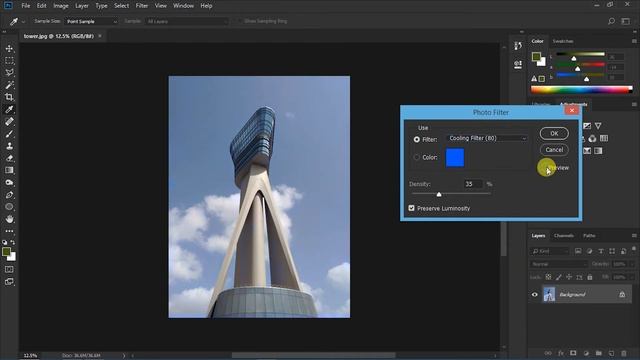Viewport: 640px width, 360px height.
Task: Open the Image menu
Action: tap(61, 6)
